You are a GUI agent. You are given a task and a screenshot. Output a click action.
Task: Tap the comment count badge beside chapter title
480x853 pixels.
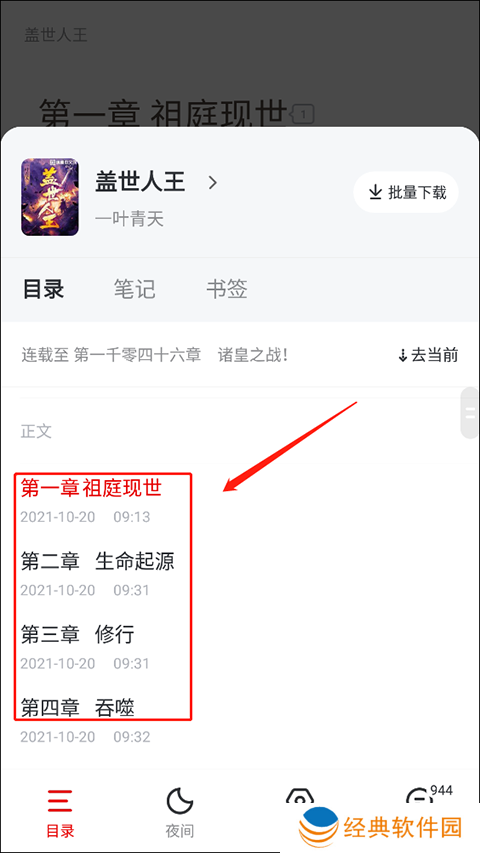(x=303, y=114)
